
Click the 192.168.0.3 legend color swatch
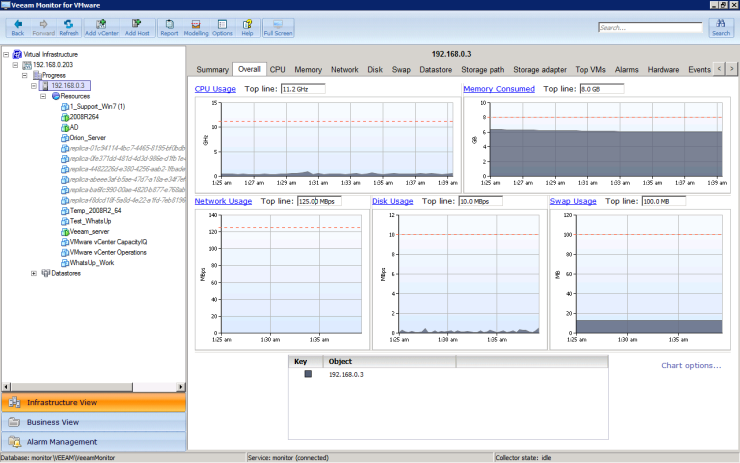[308, 374]
